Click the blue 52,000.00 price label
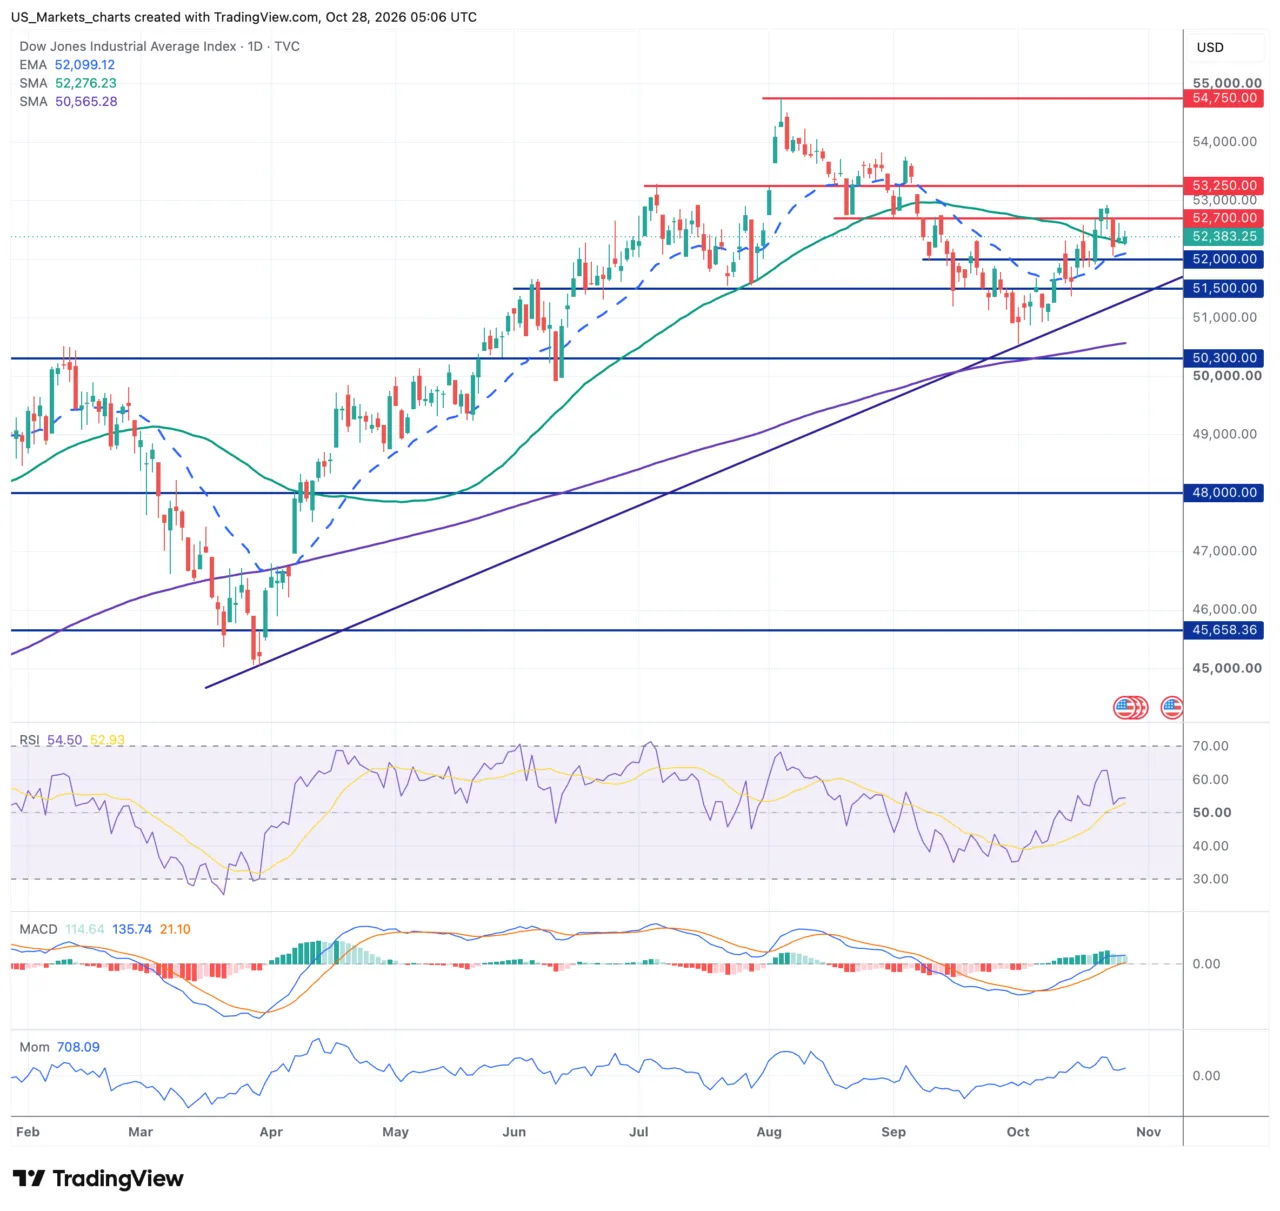This screenshot has width=1280, height=1211. [1224, 259]
